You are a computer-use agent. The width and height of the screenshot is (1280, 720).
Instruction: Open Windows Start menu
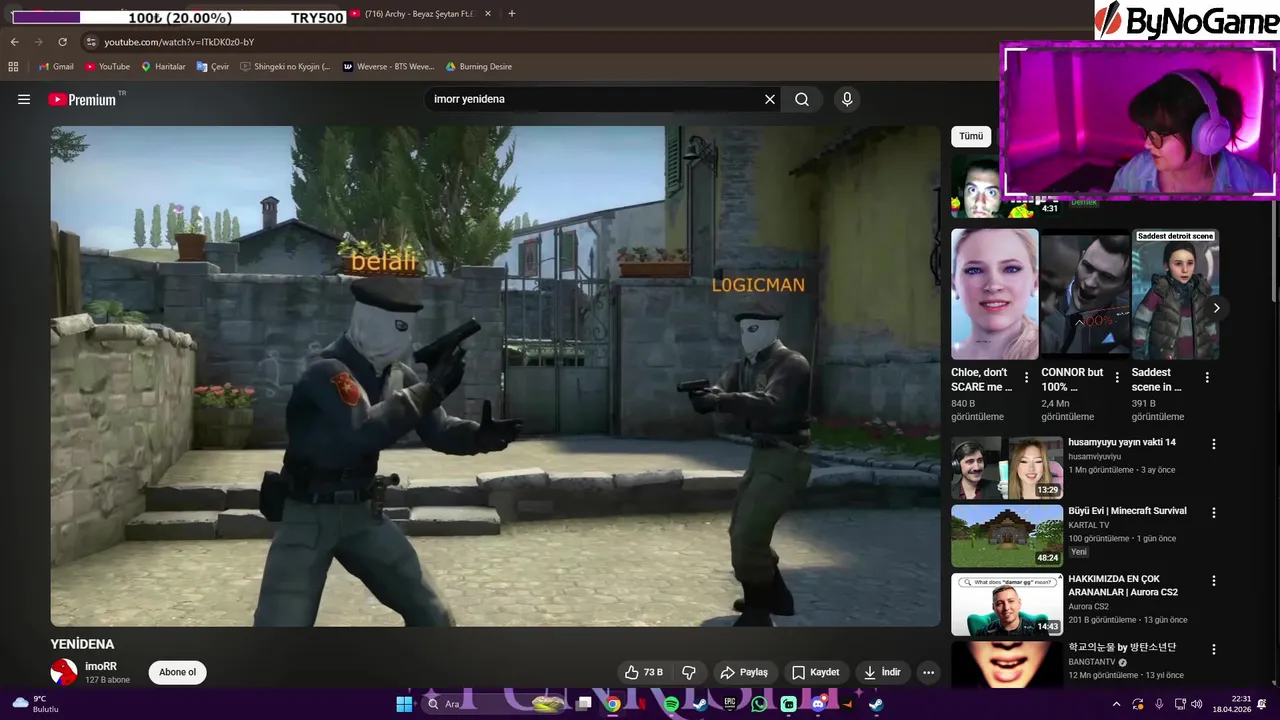click(x=404, y=704)
